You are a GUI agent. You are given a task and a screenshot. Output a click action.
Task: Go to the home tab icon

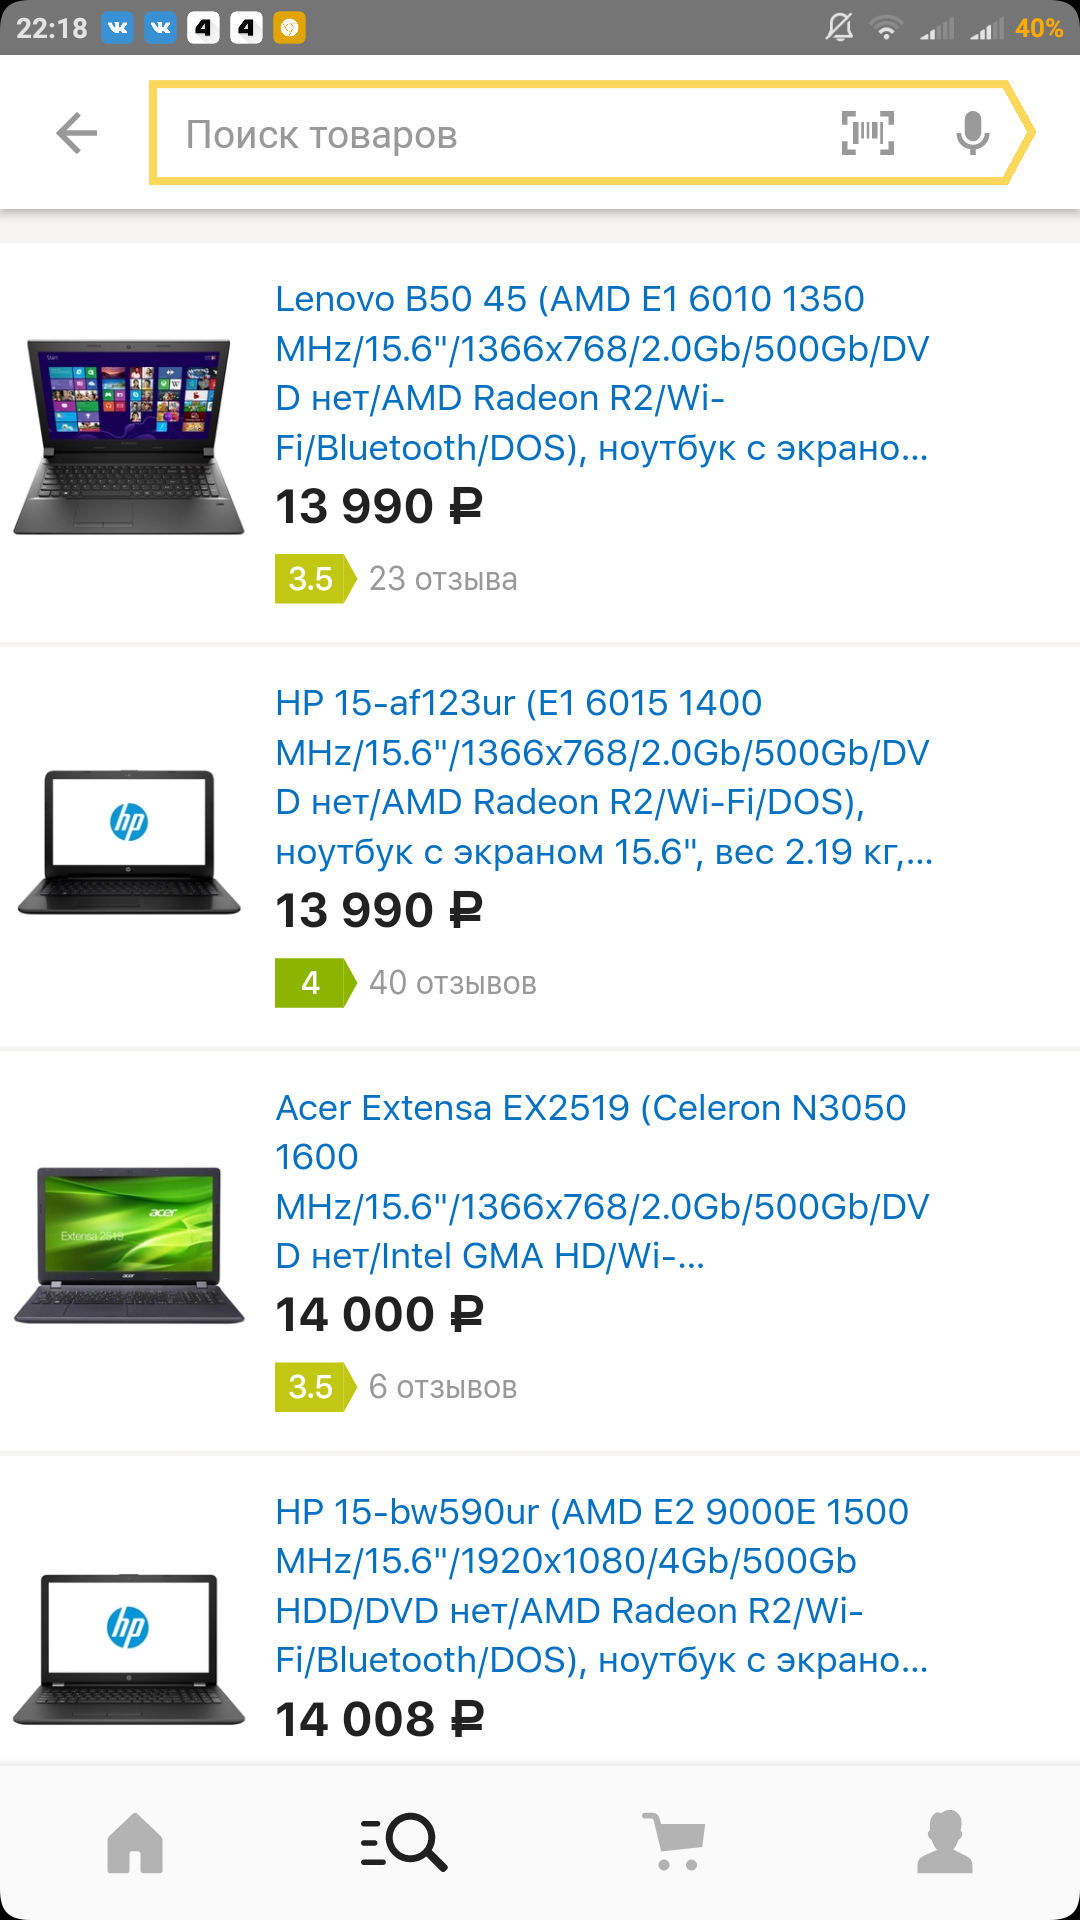pos(135,1842)
